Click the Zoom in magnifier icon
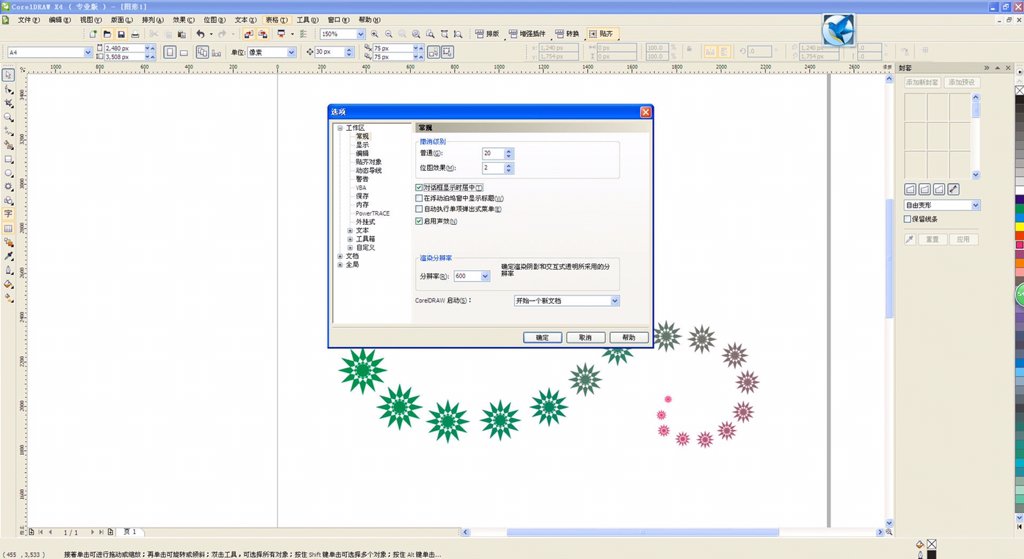1024x559 pixels. pyautogui.click(x=375, y=34)
